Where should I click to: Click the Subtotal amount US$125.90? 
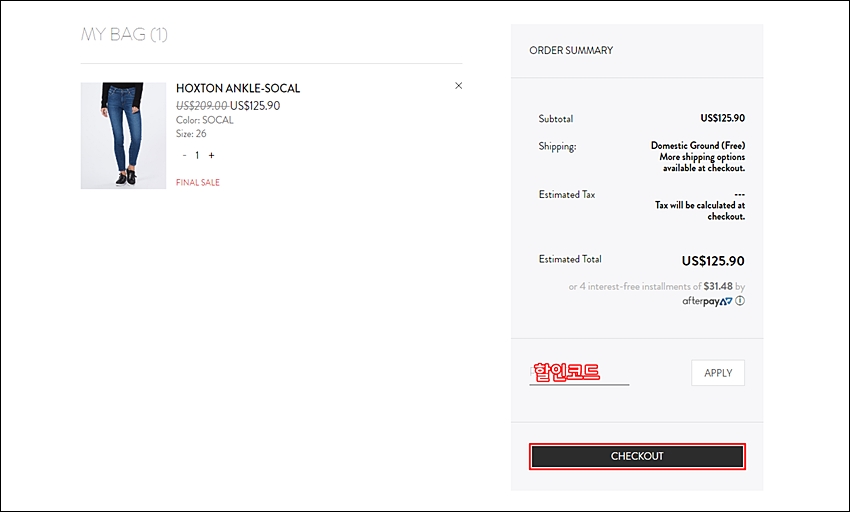click(x=723, y=118)
